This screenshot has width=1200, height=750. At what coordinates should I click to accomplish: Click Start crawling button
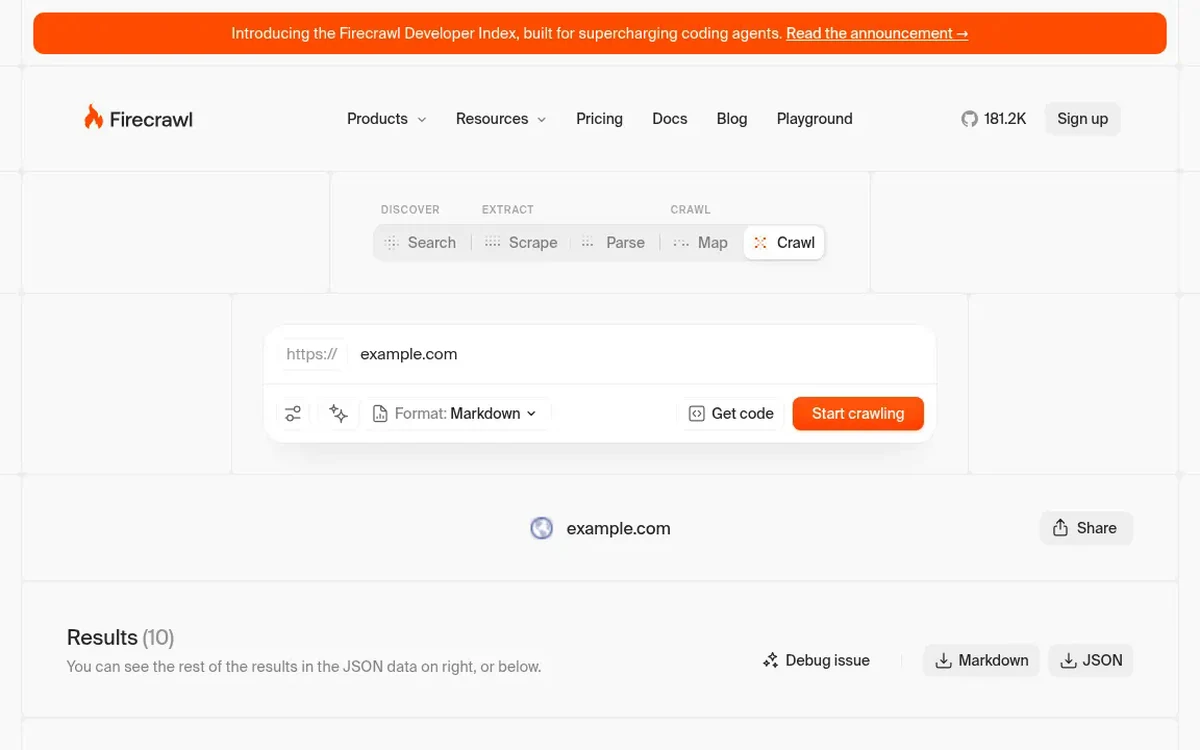858,413
